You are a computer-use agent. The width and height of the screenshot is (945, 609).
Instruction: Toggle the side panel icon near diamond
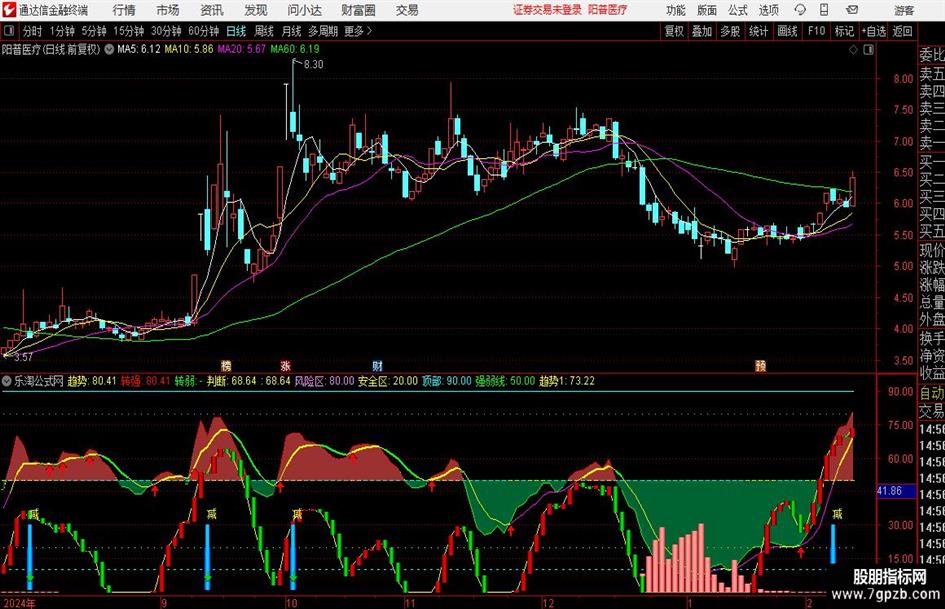(868, 50)
